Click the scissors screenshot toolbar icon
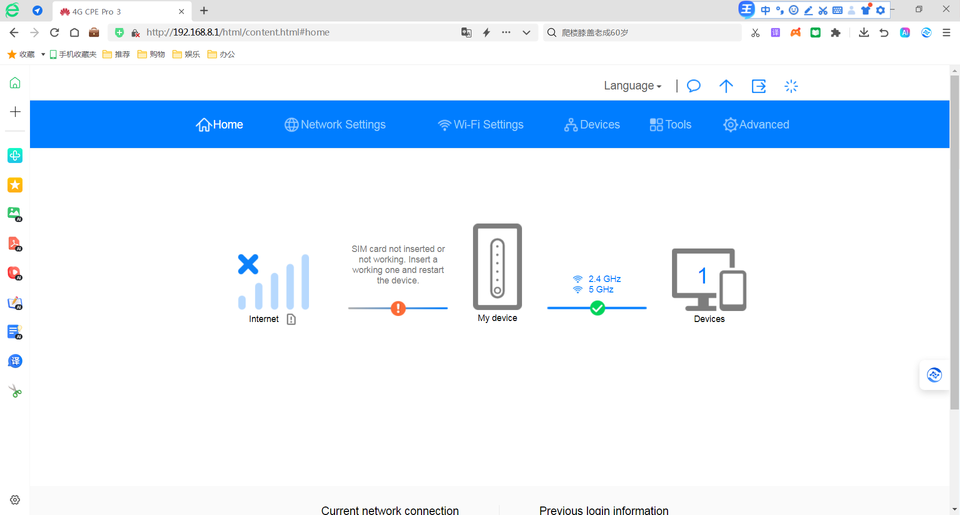960x515 pixels. point(756,32)
